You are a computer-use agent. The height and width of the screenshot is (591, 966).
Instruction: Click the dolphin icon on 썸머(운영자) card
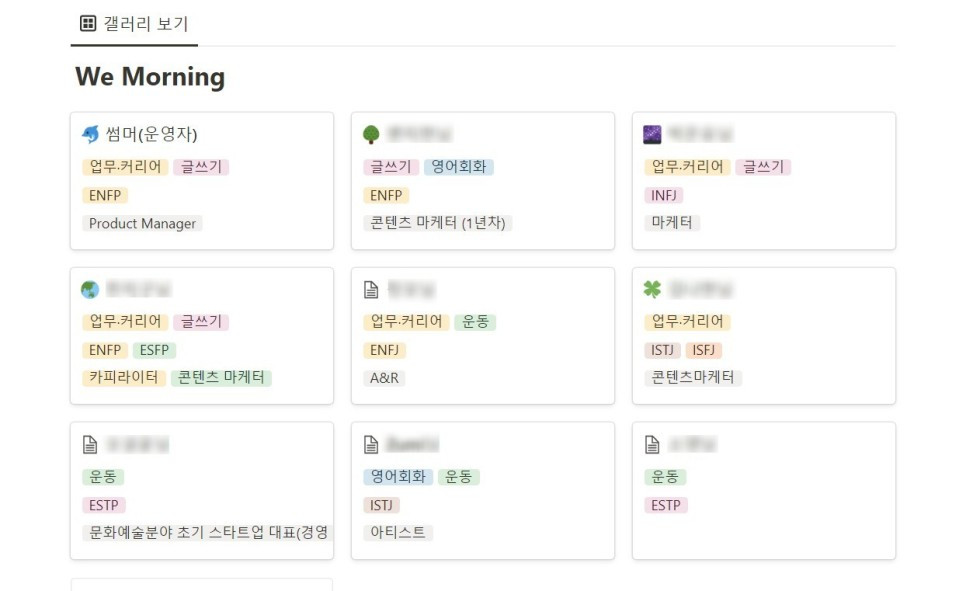pos(90,134)
